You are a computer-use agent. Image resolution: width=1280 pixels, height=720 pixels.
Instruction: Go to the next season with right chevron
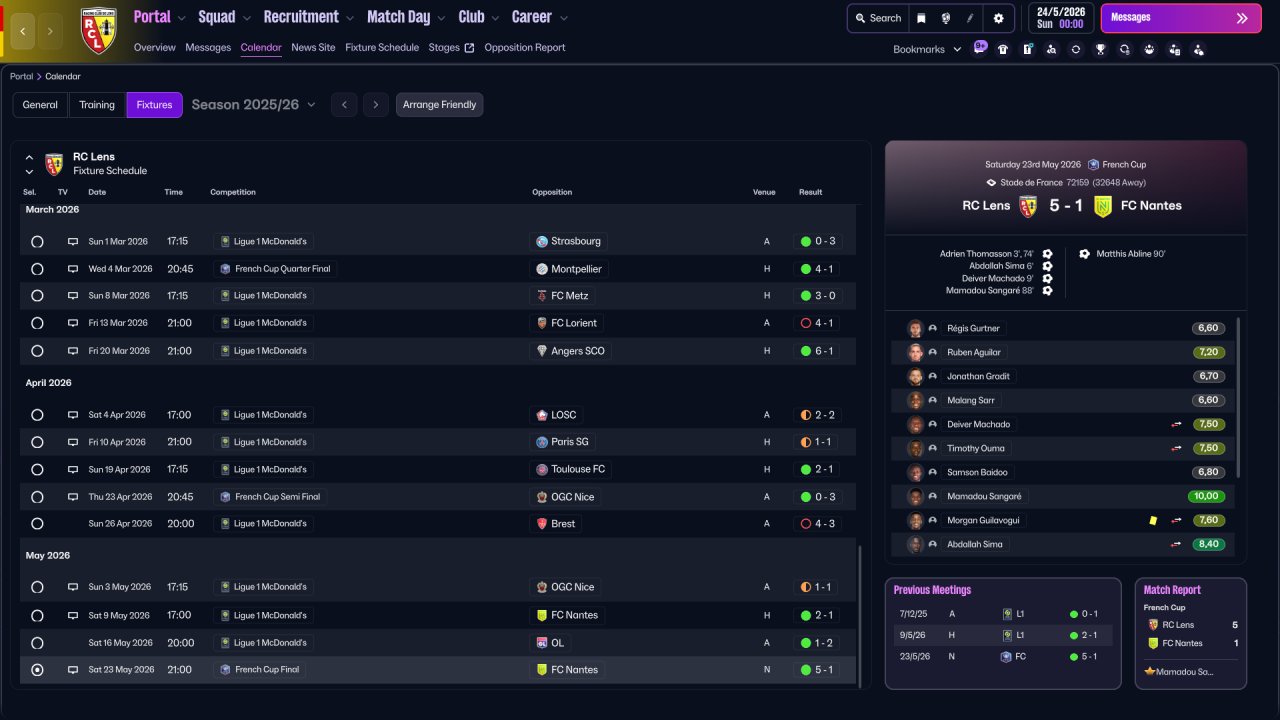coord(376,105)
